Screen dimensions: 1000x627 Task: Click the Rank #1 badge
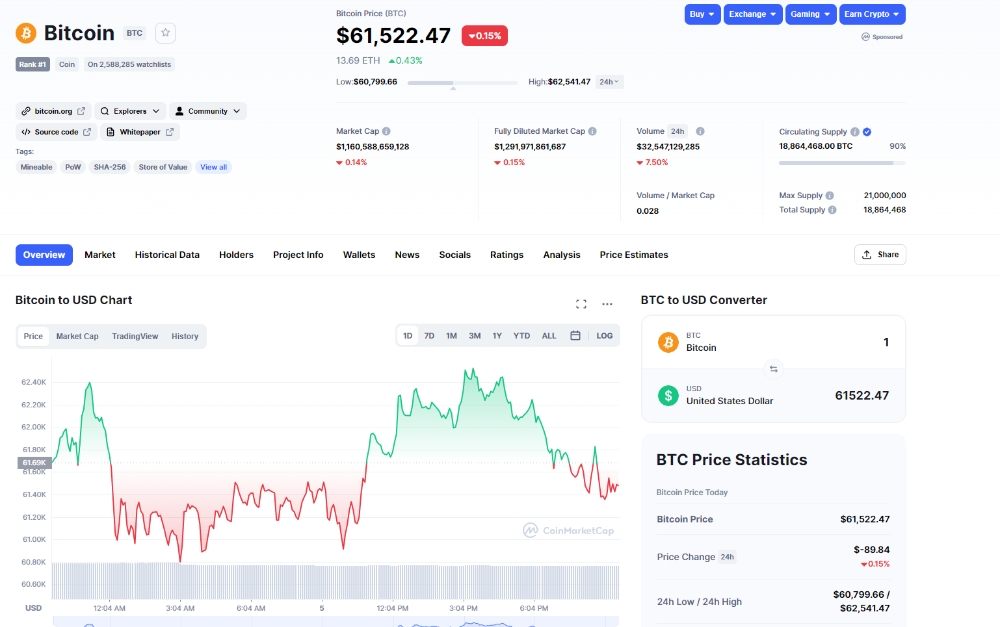pyautogui.click(x=33, y=64)
